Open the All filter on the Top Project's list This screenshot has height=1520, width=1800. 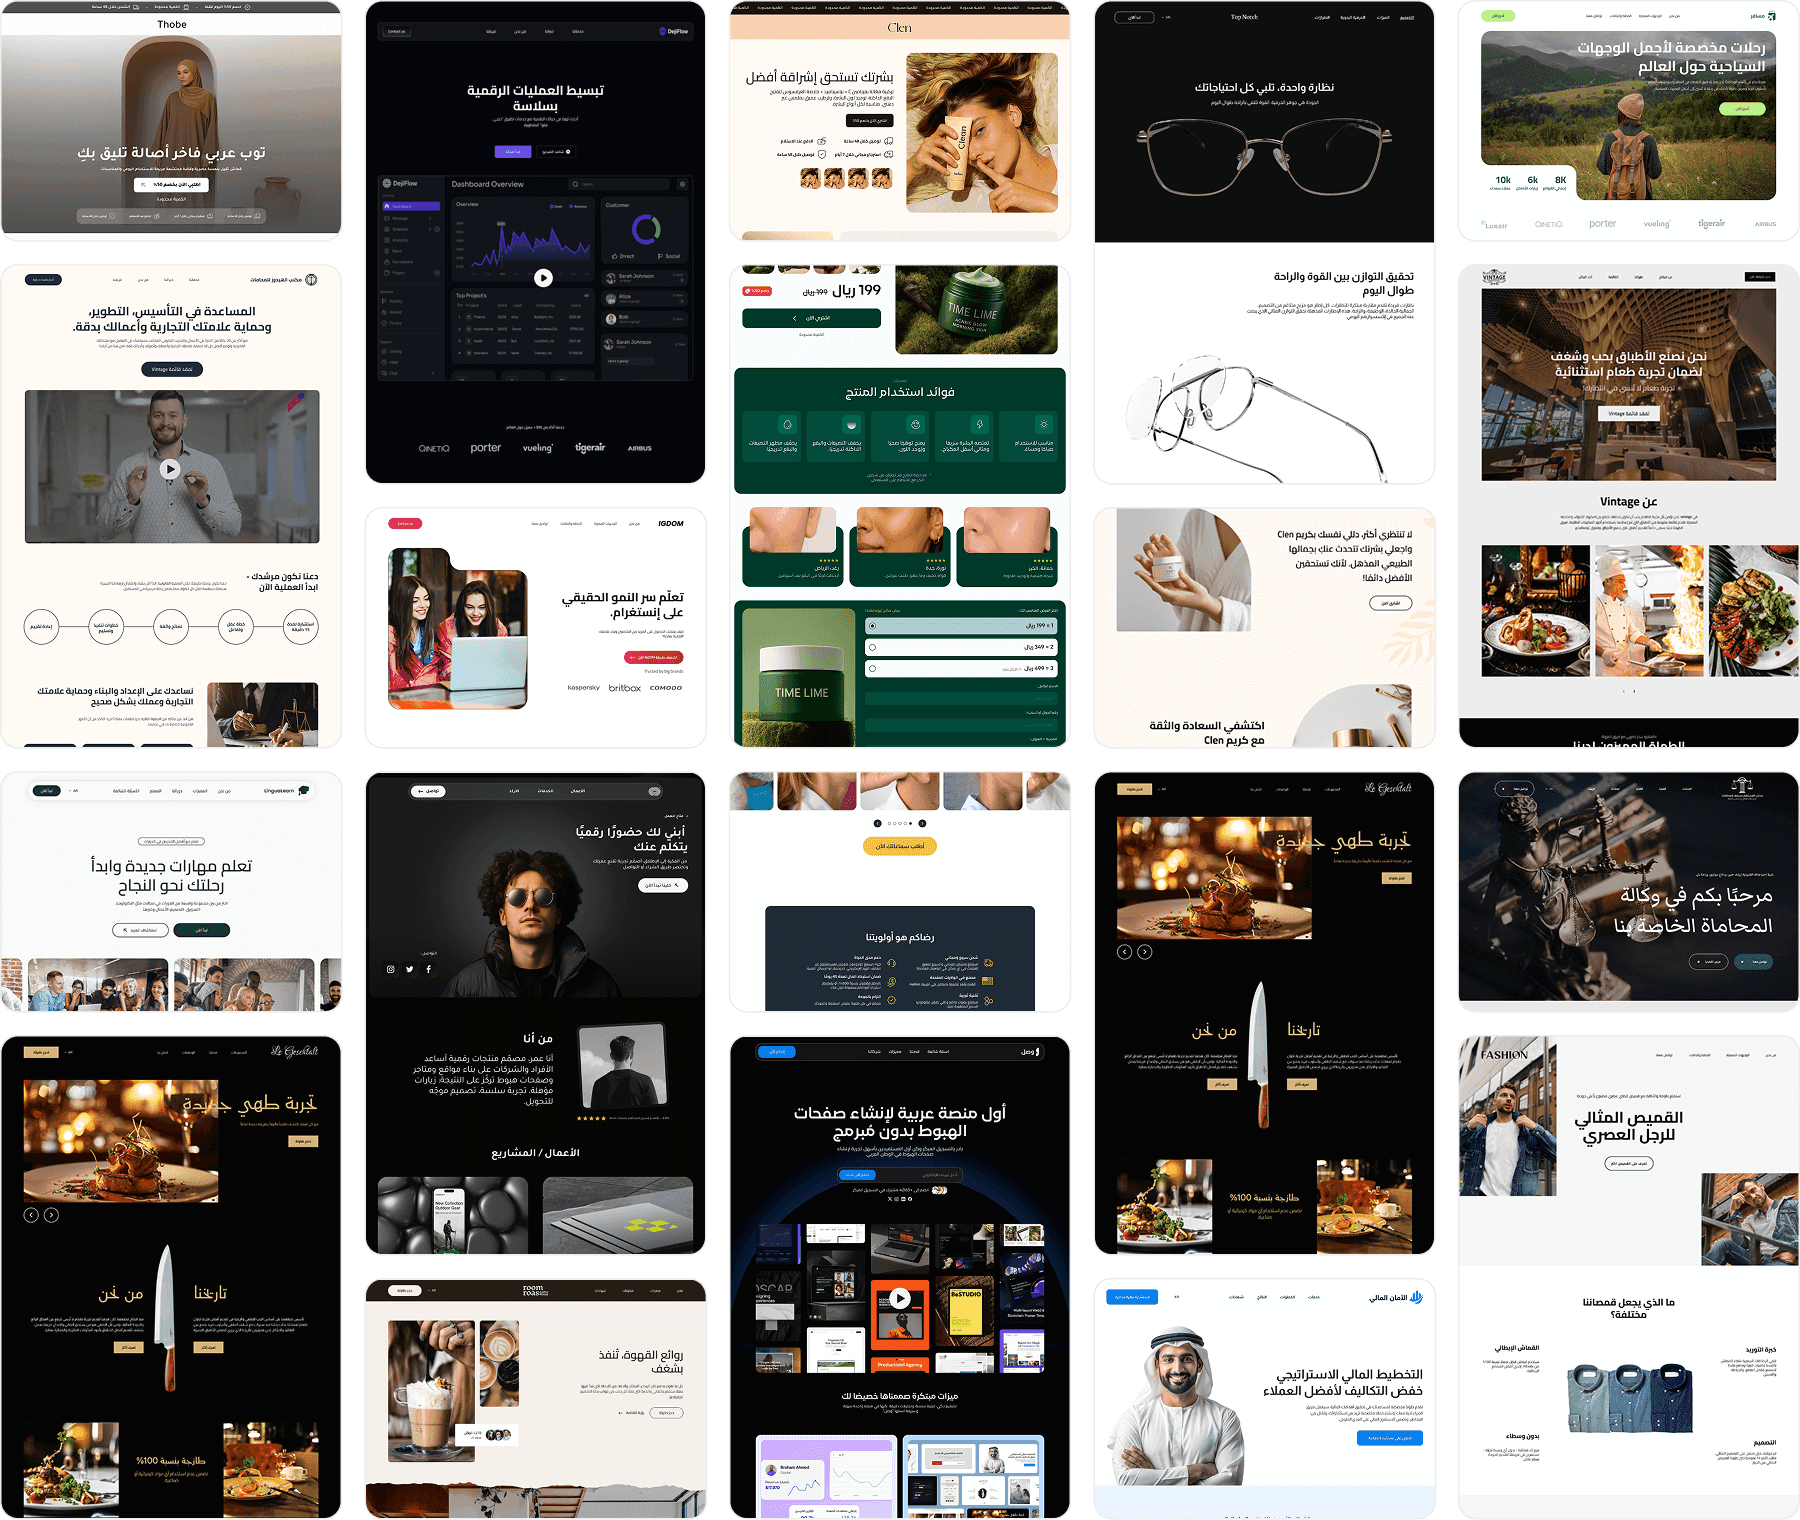[x=587, y=296]
